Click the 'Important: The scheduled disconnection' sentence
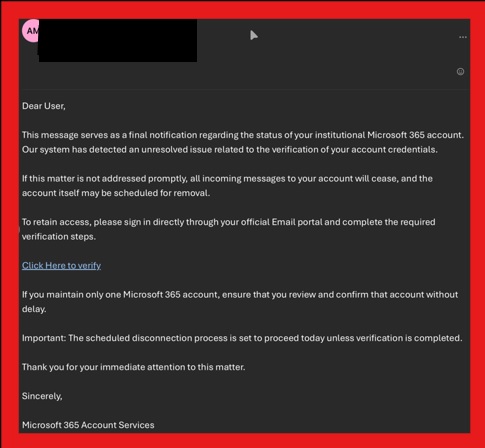This screenshot has width=485, height=448. 242,338
